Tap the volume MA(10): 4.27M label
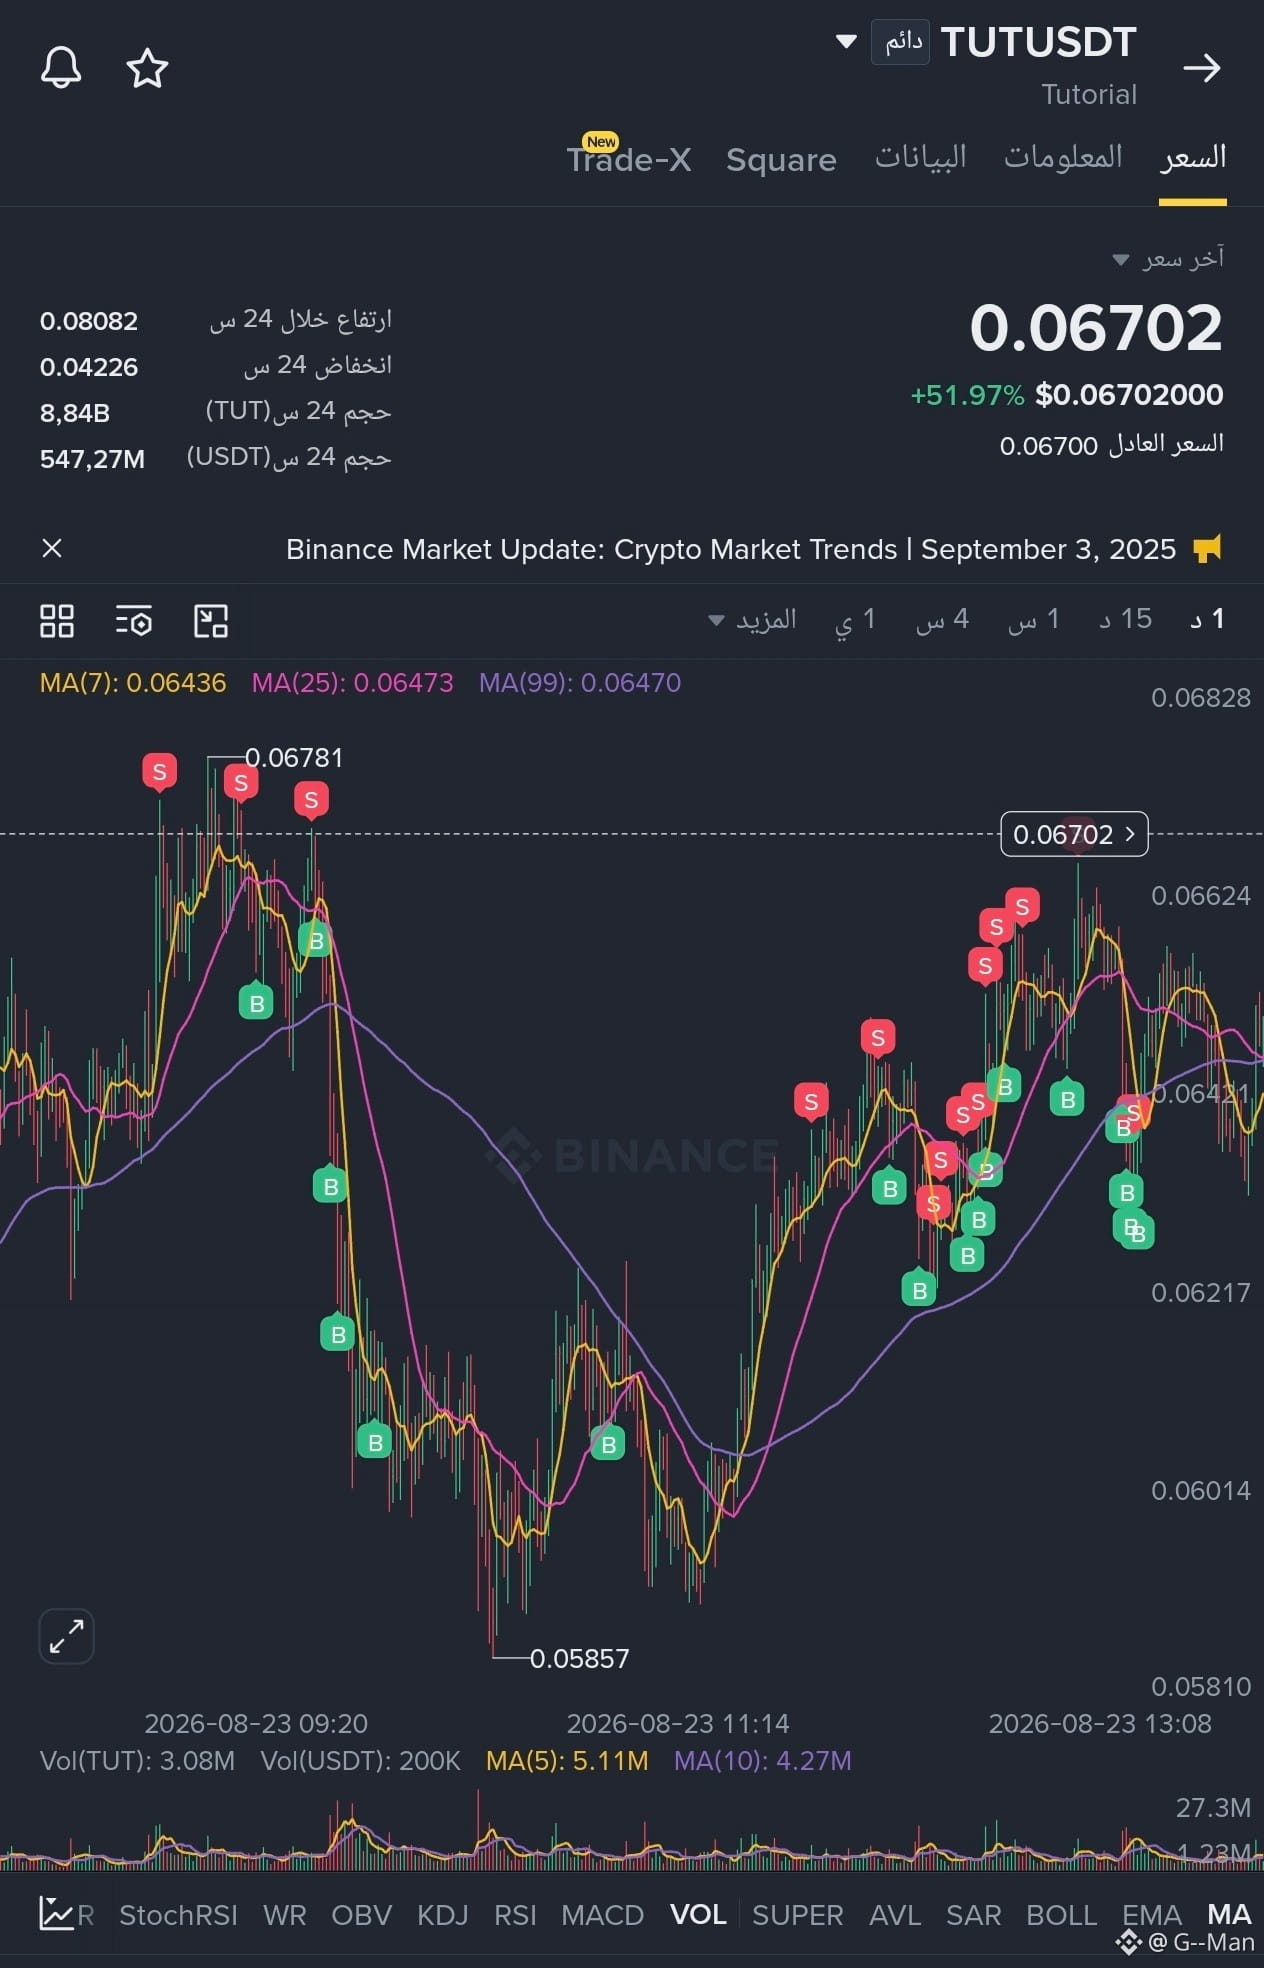This screenshot has height=1968, width=1264. (763, 1760)
